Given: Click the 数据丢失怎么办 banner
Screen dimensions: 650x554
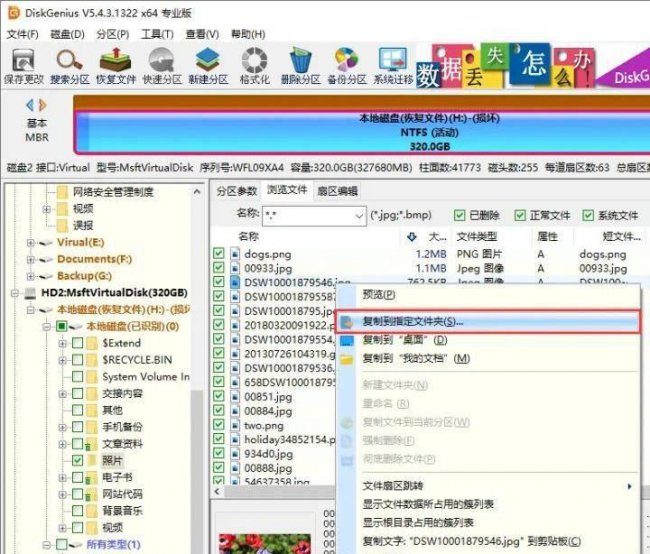Looking at the screenshot, I should point(505,66).
